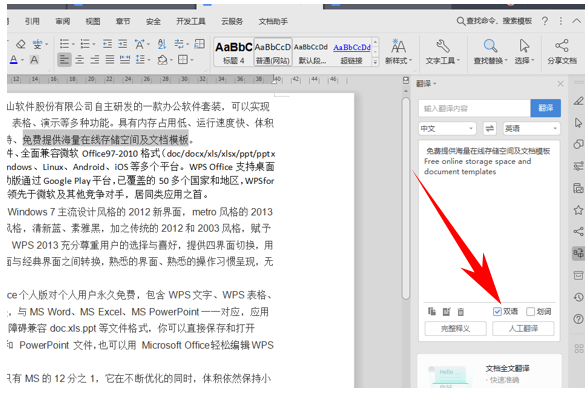Align text right
The image size is (585, 394).
point(94,59)
